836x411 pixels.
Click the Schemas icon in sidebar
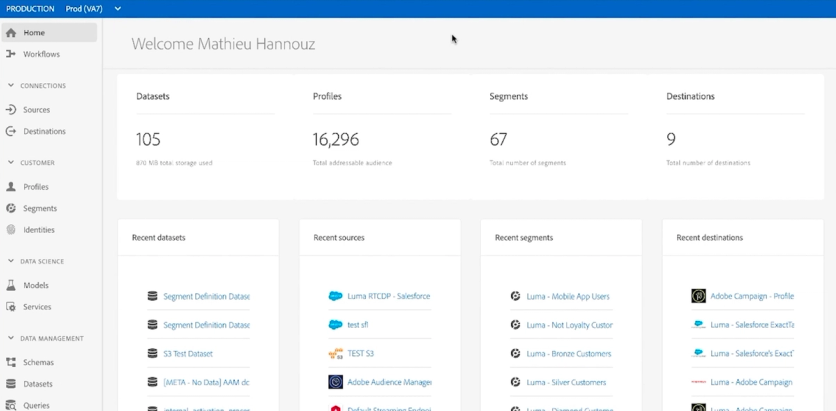pyautogui.click(x=11, y=362)
